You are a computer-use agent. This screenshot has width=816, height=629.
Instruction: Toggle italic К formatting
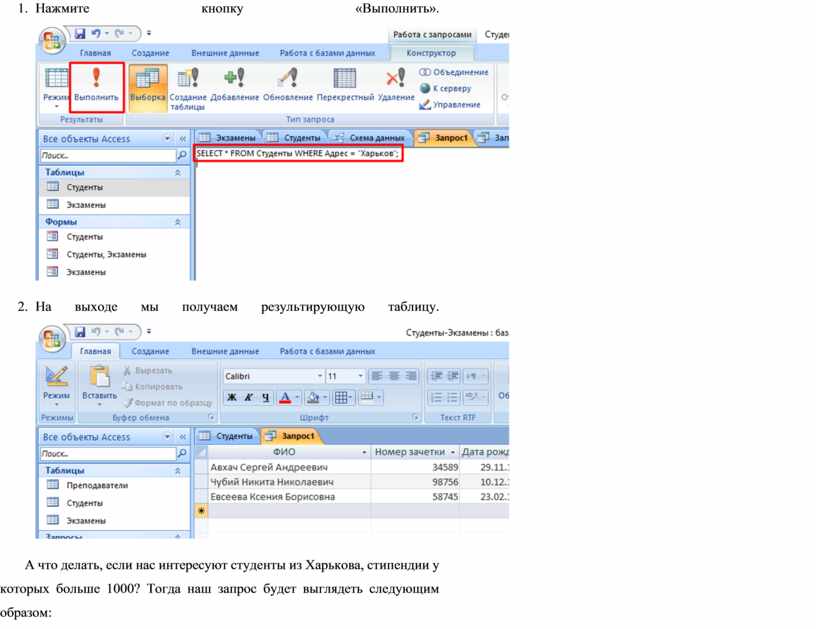click(x=249, y=397)
